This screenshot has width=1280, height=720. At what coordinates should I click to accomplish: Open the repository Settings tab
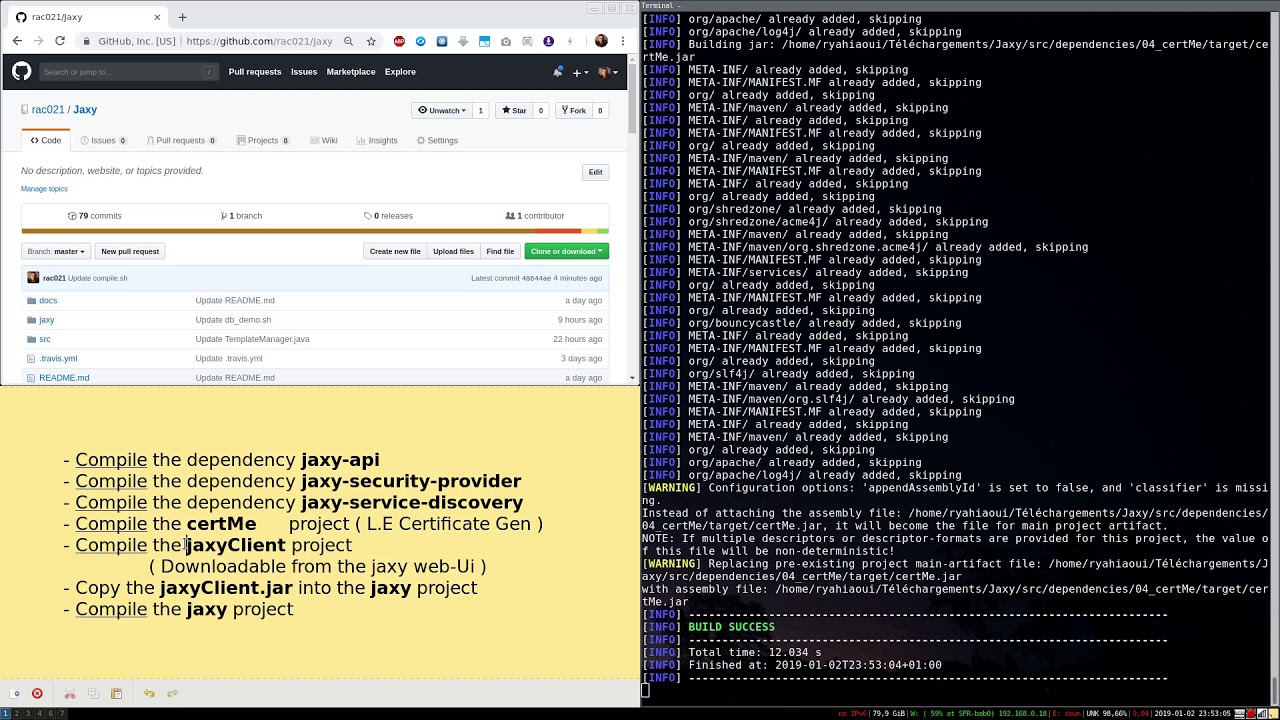[x=437, y=141]
